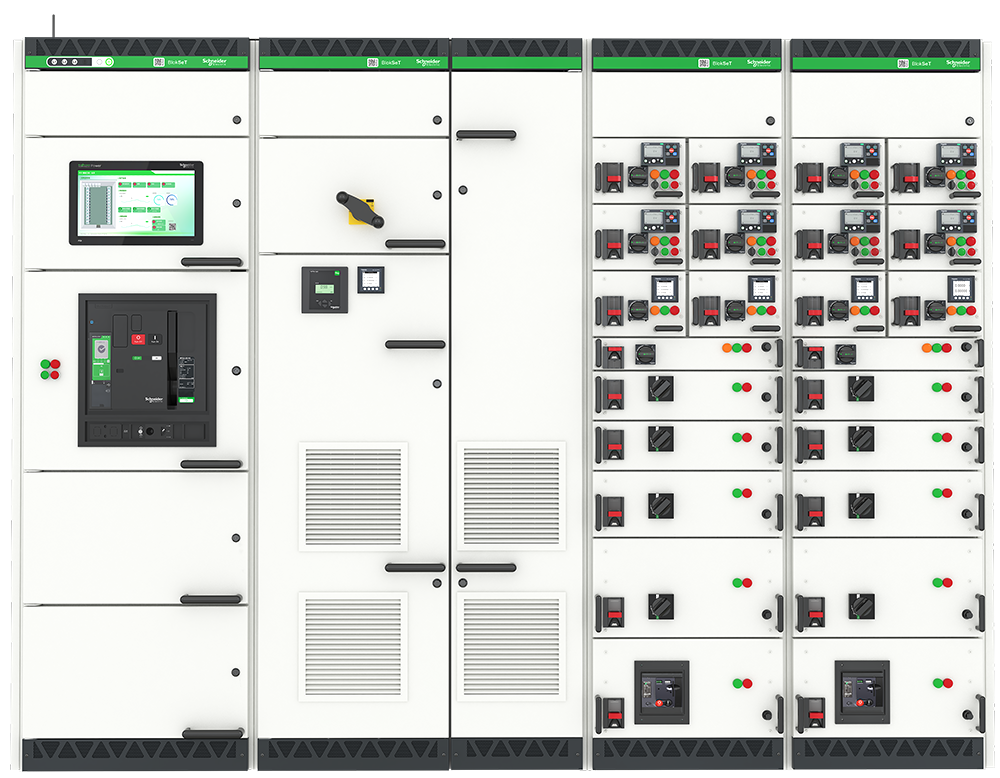This screenshot has width=1000, height=778.
Task: Click the door lock beside the touchscreen display
Action: click(237, 203)
